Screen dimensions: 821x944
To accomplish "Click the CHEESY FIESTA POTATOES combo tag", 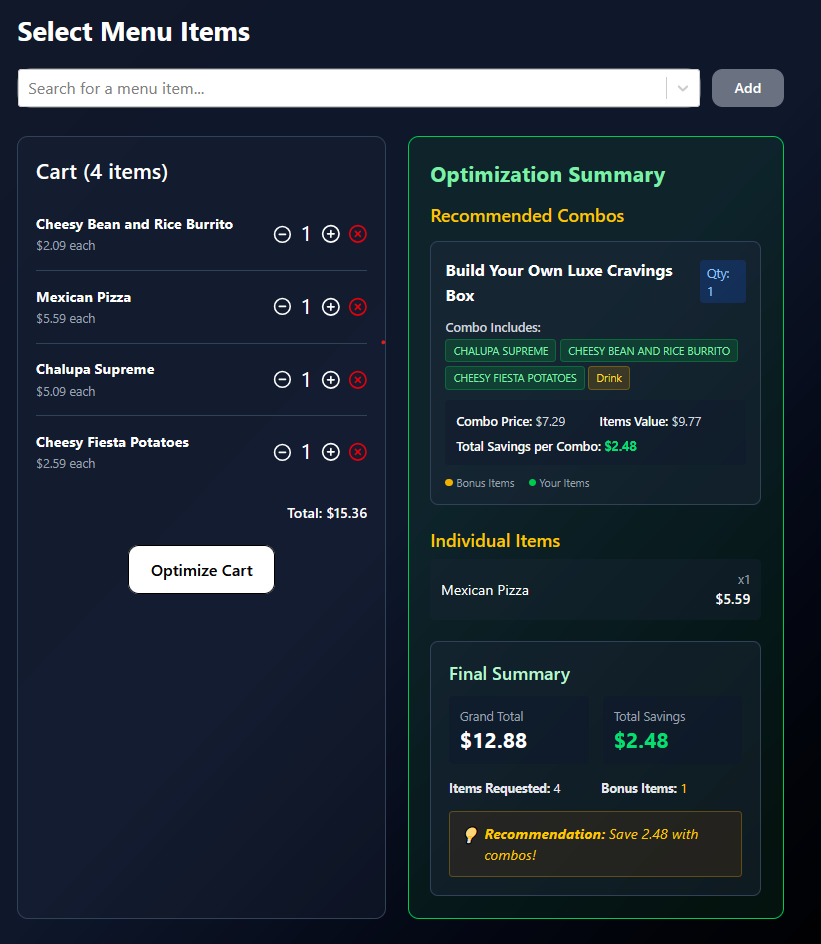I will [x=515, y=378].
